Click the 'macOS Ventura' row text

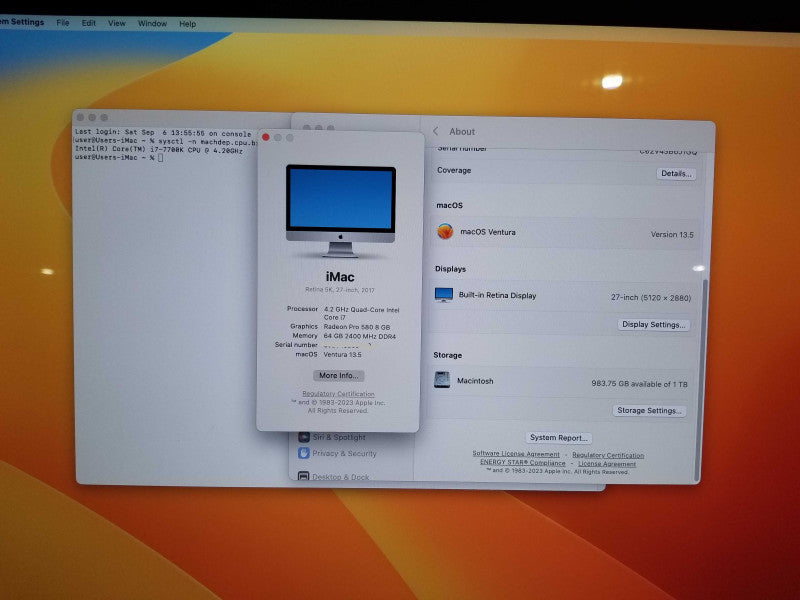488,232
